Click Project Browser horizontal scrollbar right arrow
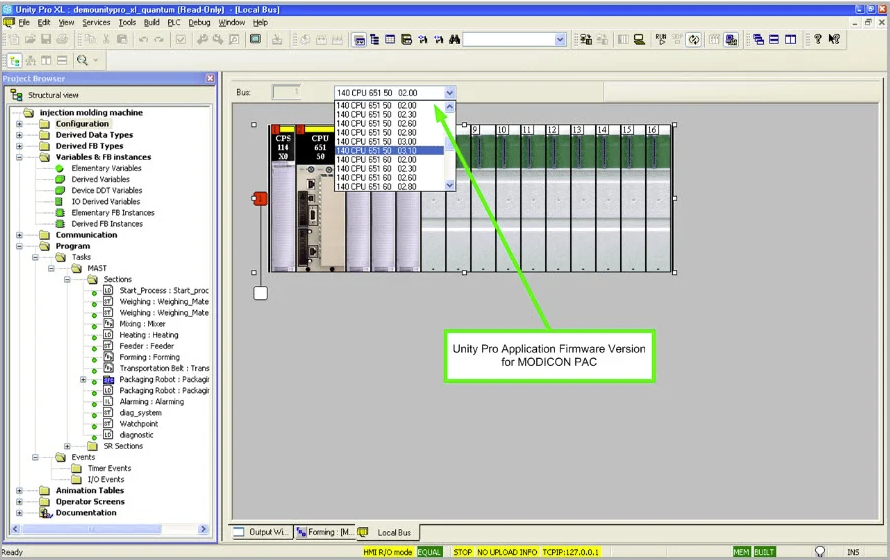 pos(203,529)
